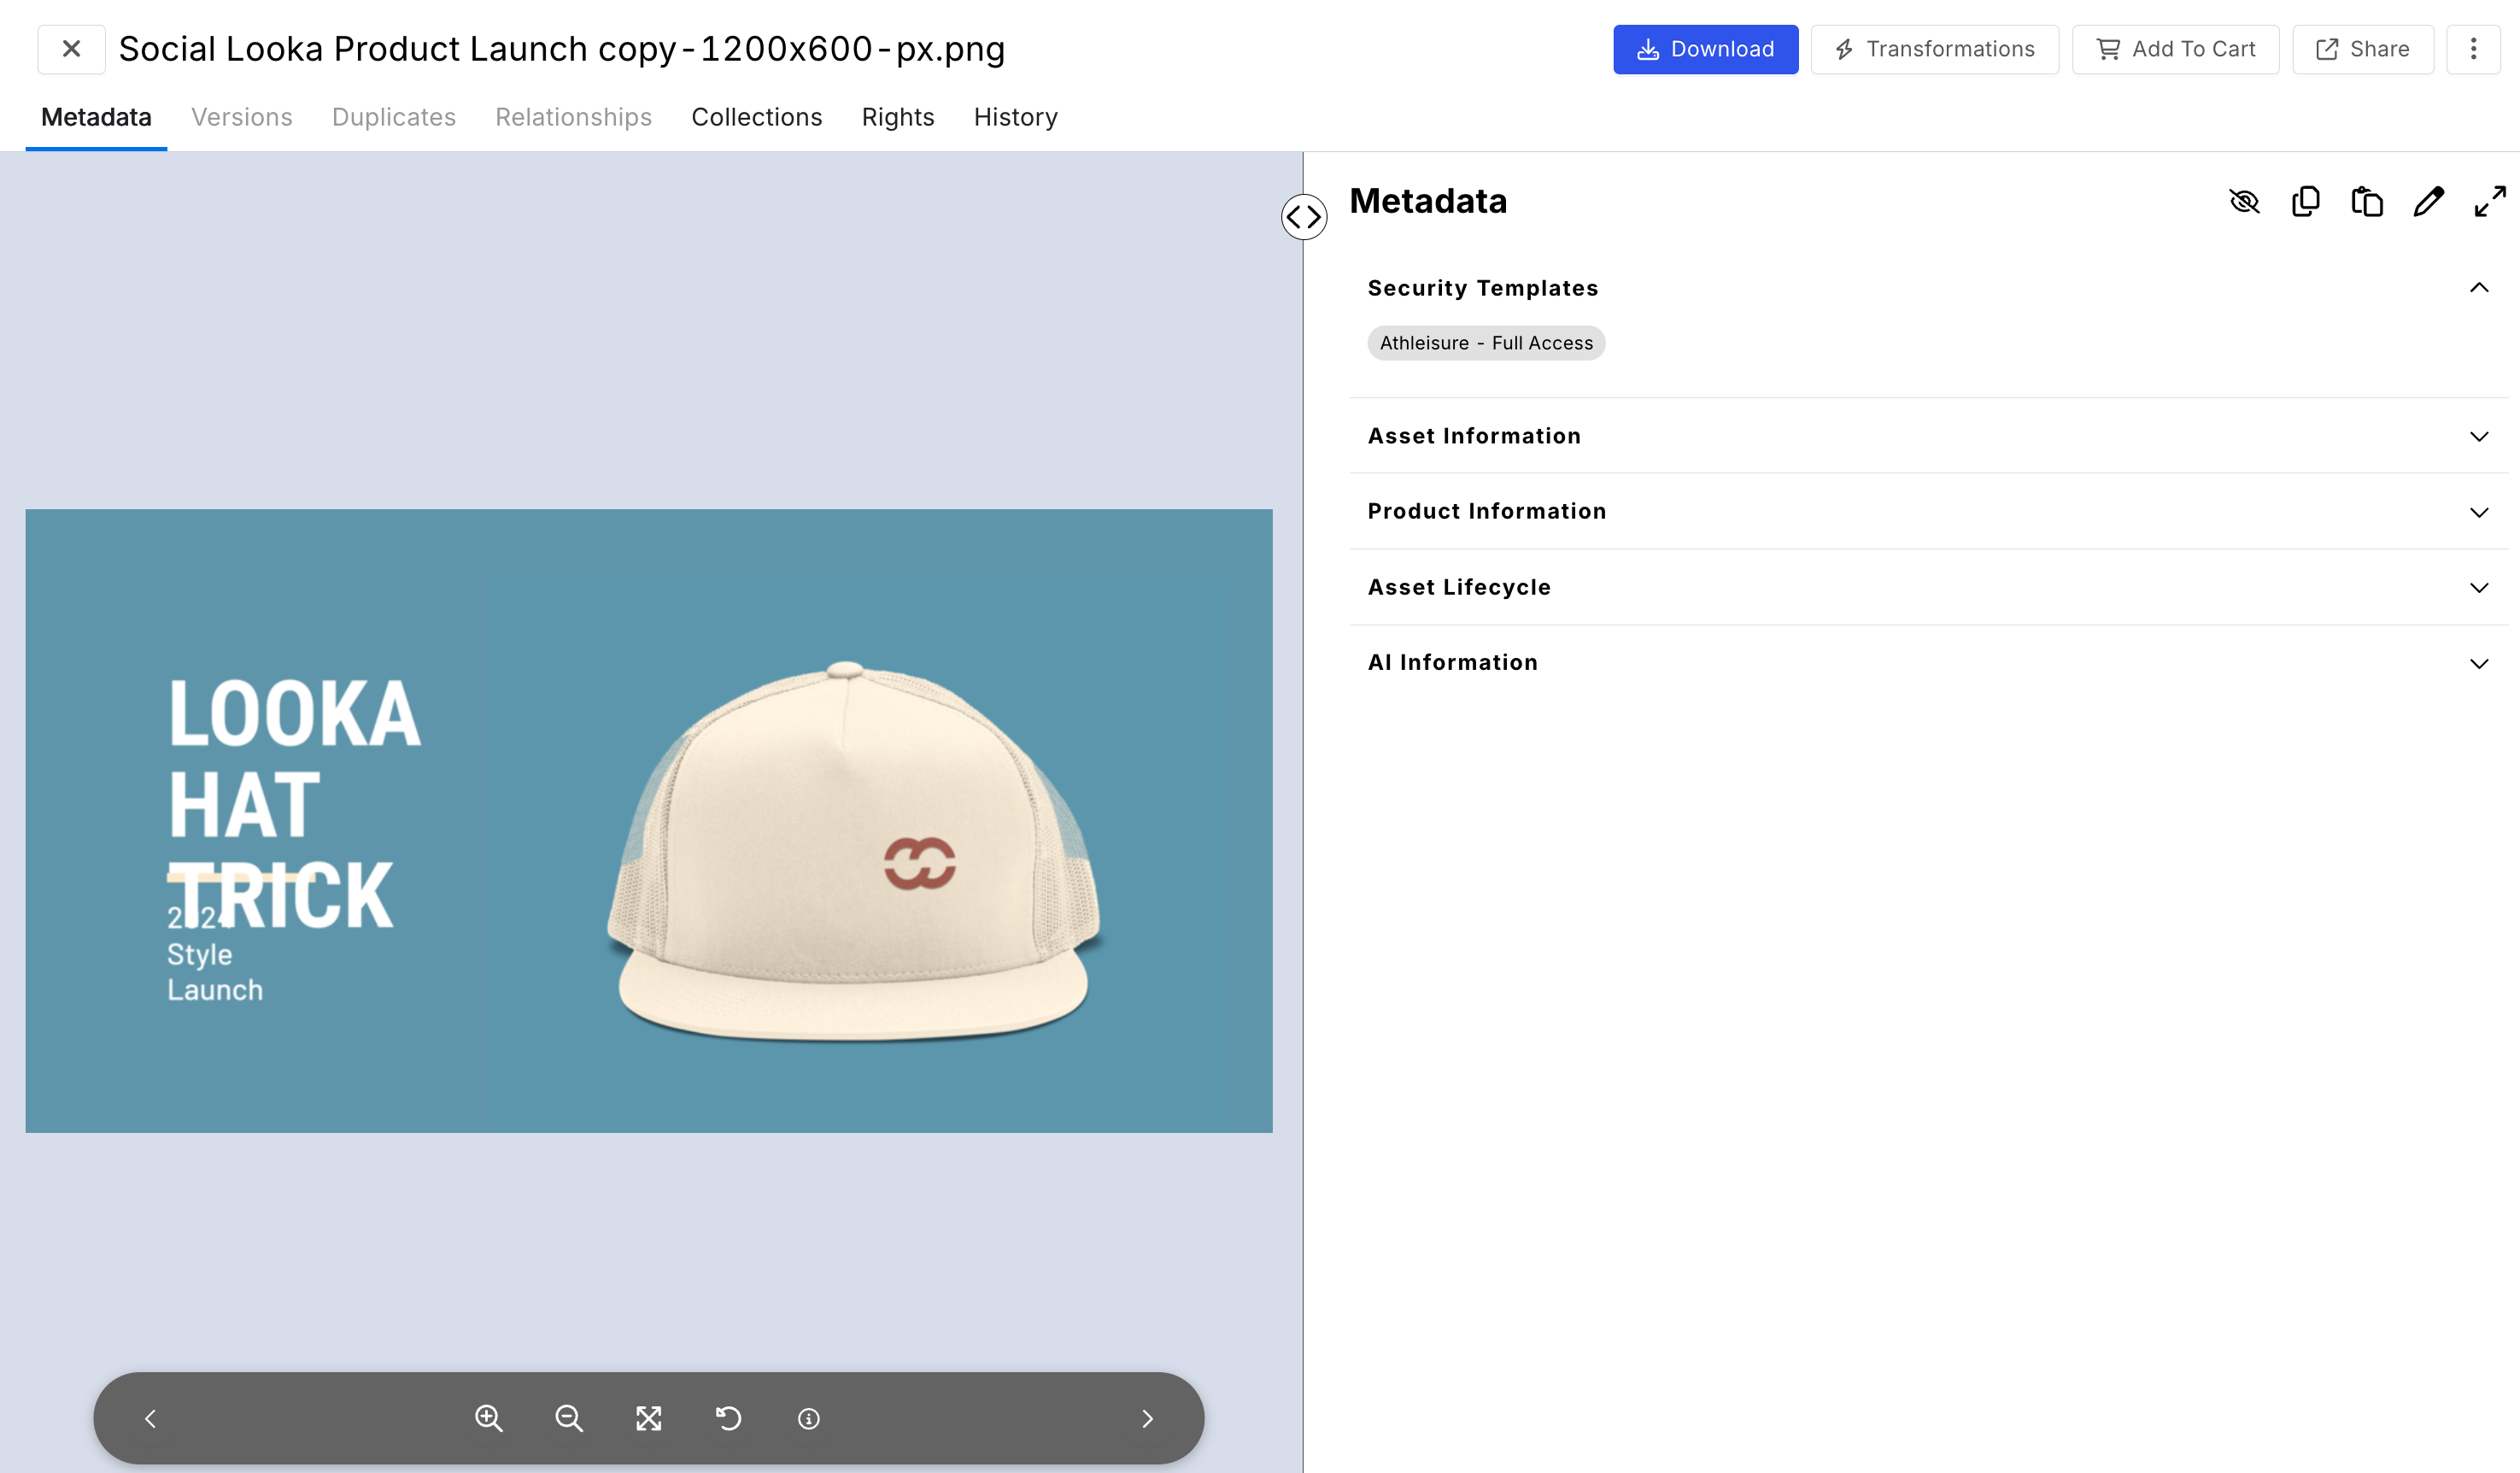
Task: Click the copy metadata icon
Action: 2305,201
